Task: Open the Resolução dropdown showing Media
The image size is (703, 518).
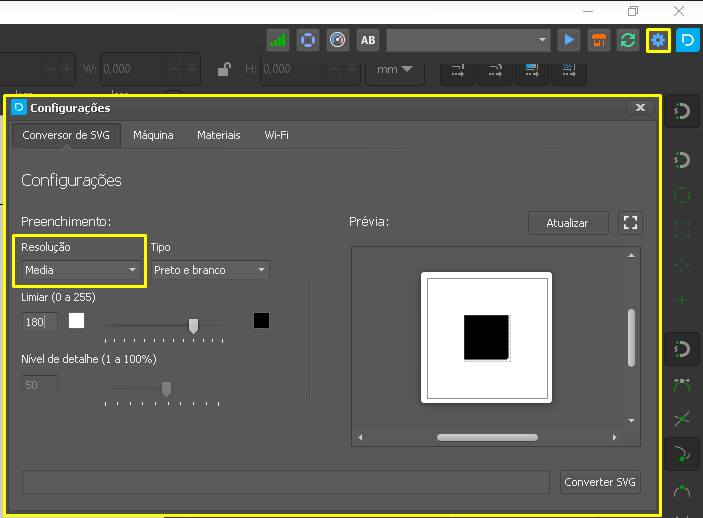Action: tap(81, 270)
